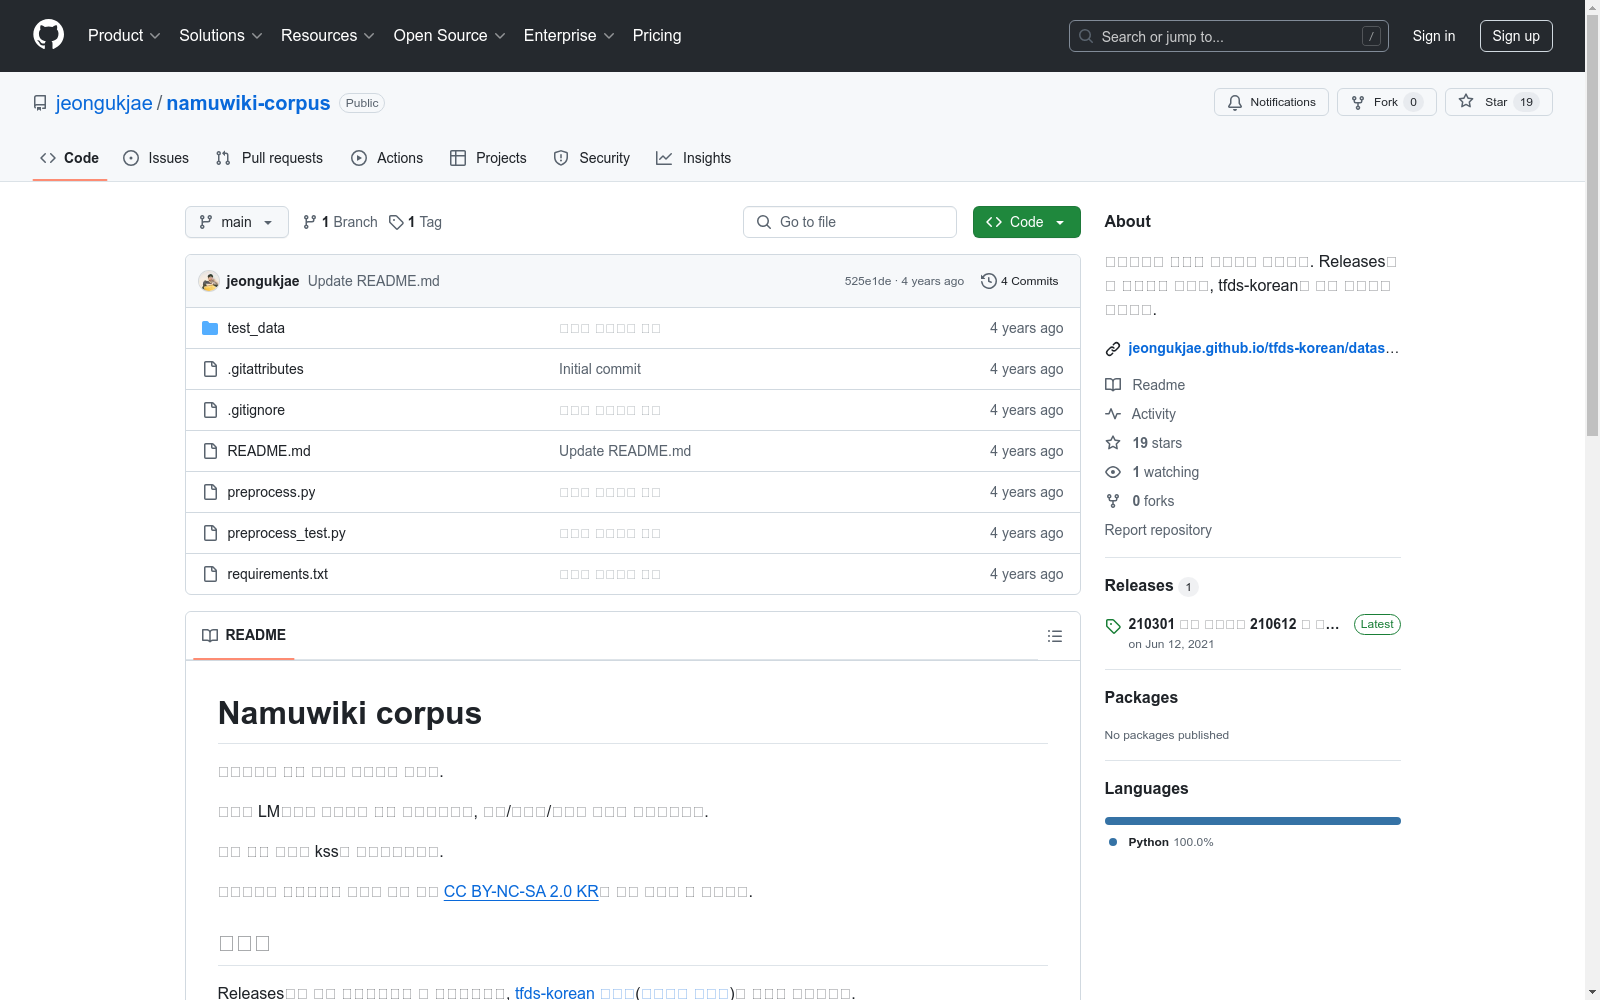
Task: Open the main branch selector dropdown
Action: tap(237, 222)
